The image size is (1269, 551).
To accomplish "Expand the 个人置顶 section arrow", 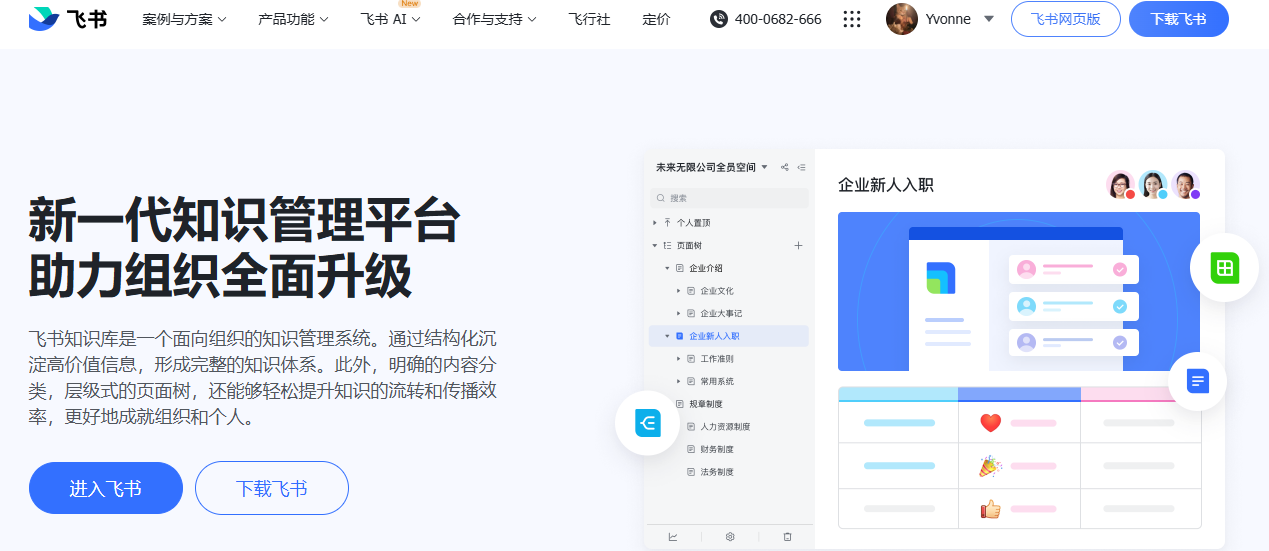I will click(x=655, y=223).
